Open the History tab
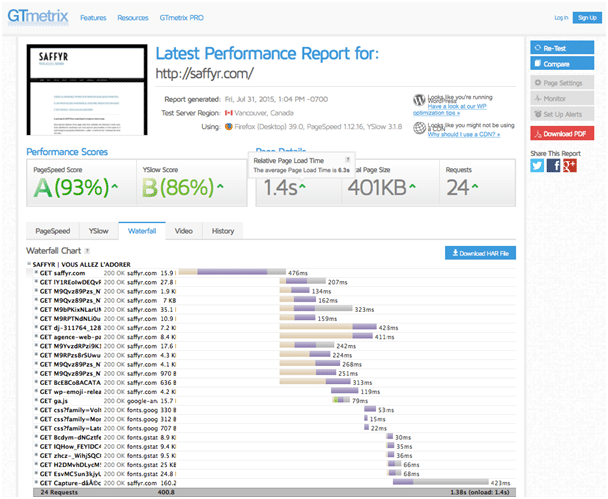Screen dimensions: 608x499 tap(223, 231)
